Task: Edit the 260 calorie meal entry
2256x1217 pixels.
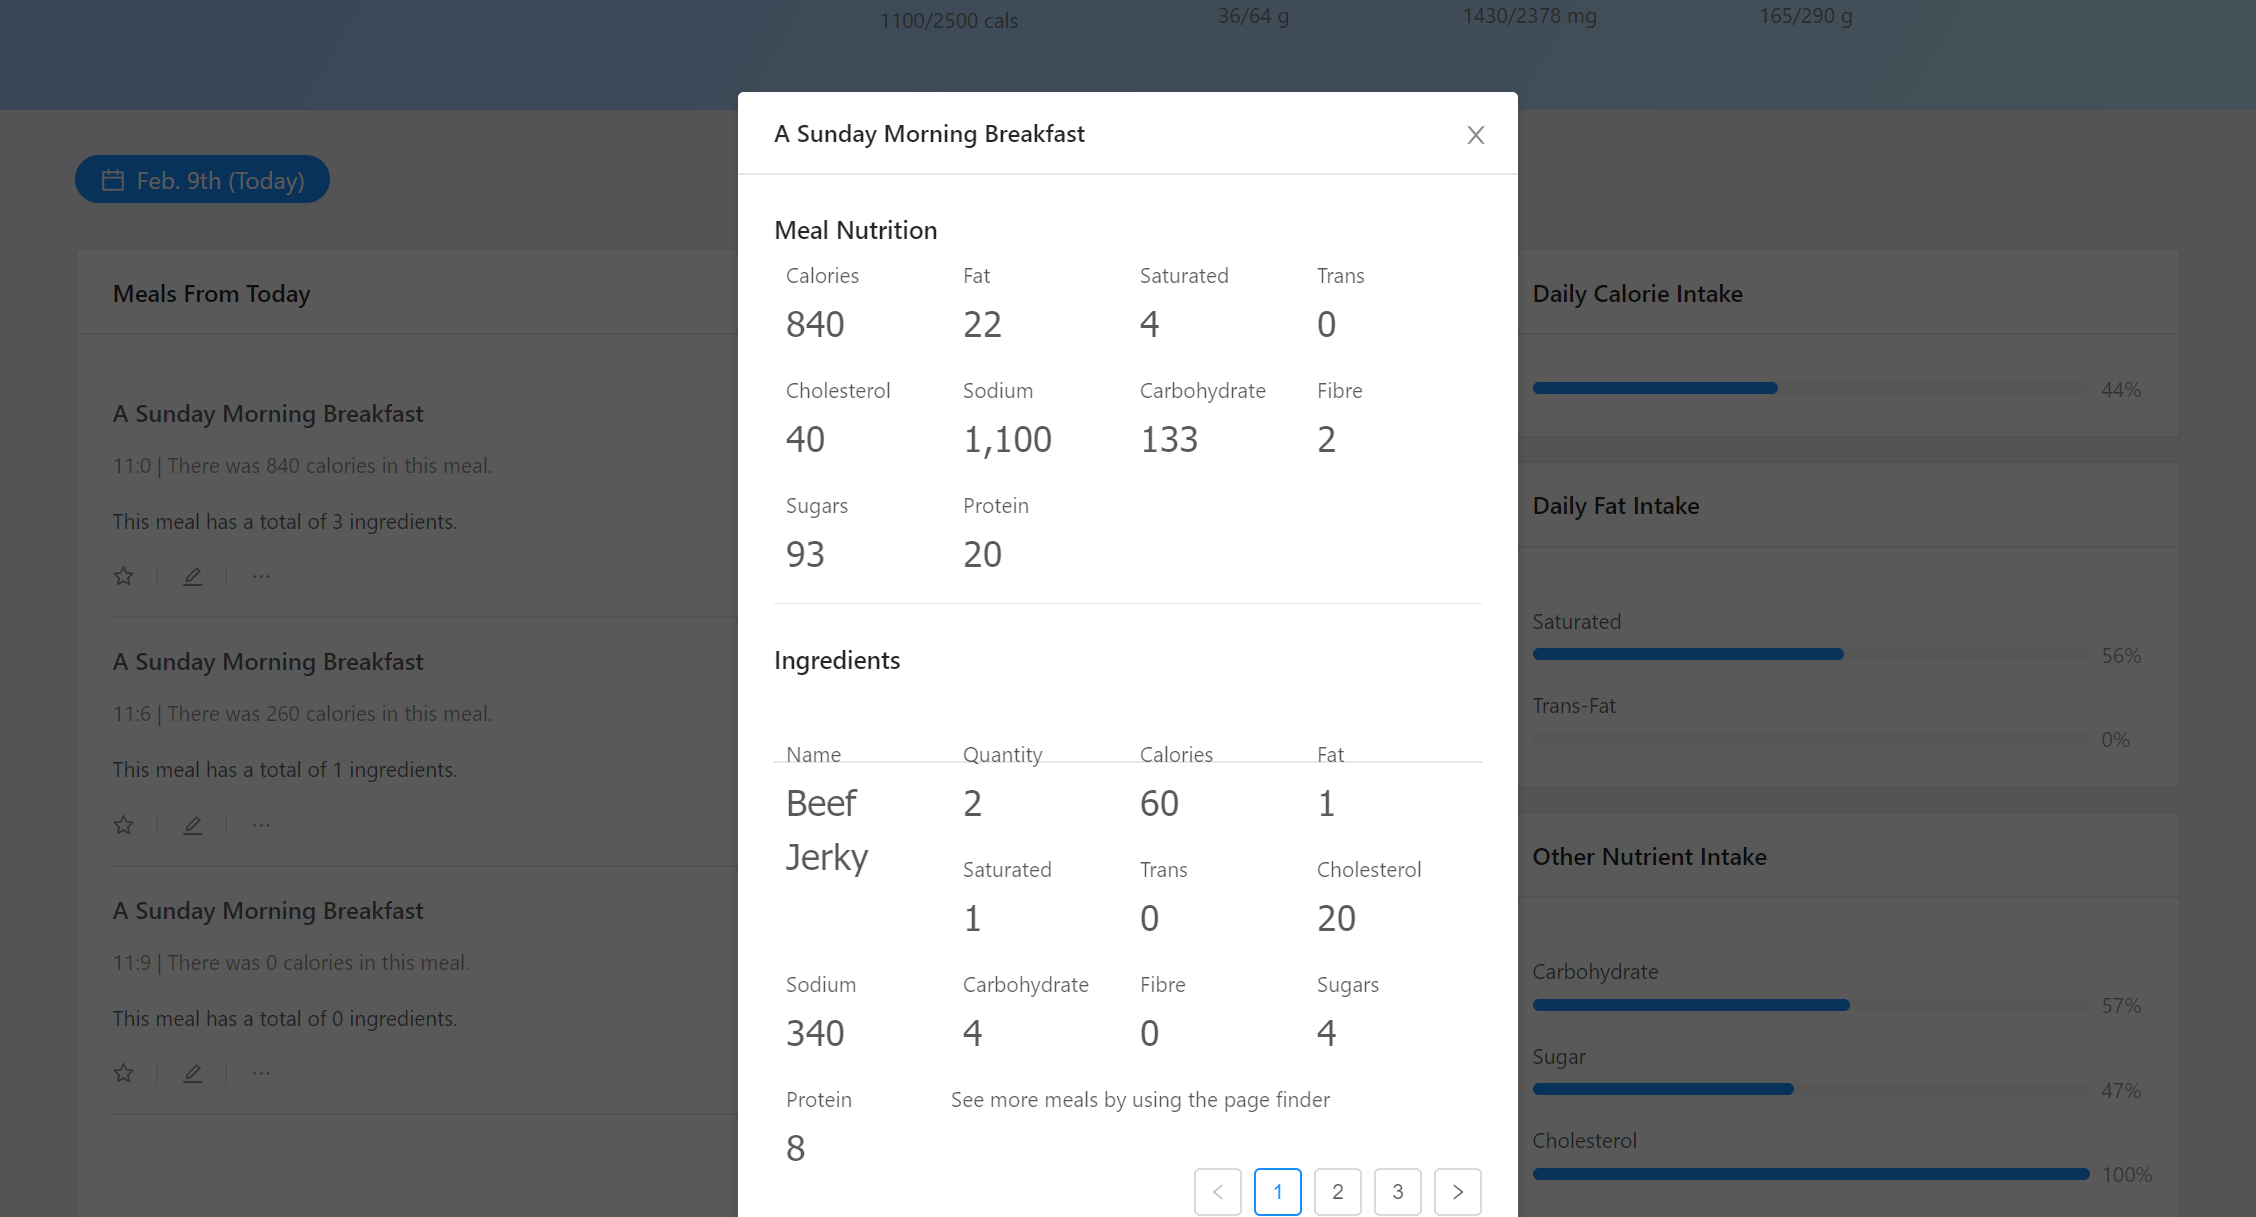Action: [193, 825]
